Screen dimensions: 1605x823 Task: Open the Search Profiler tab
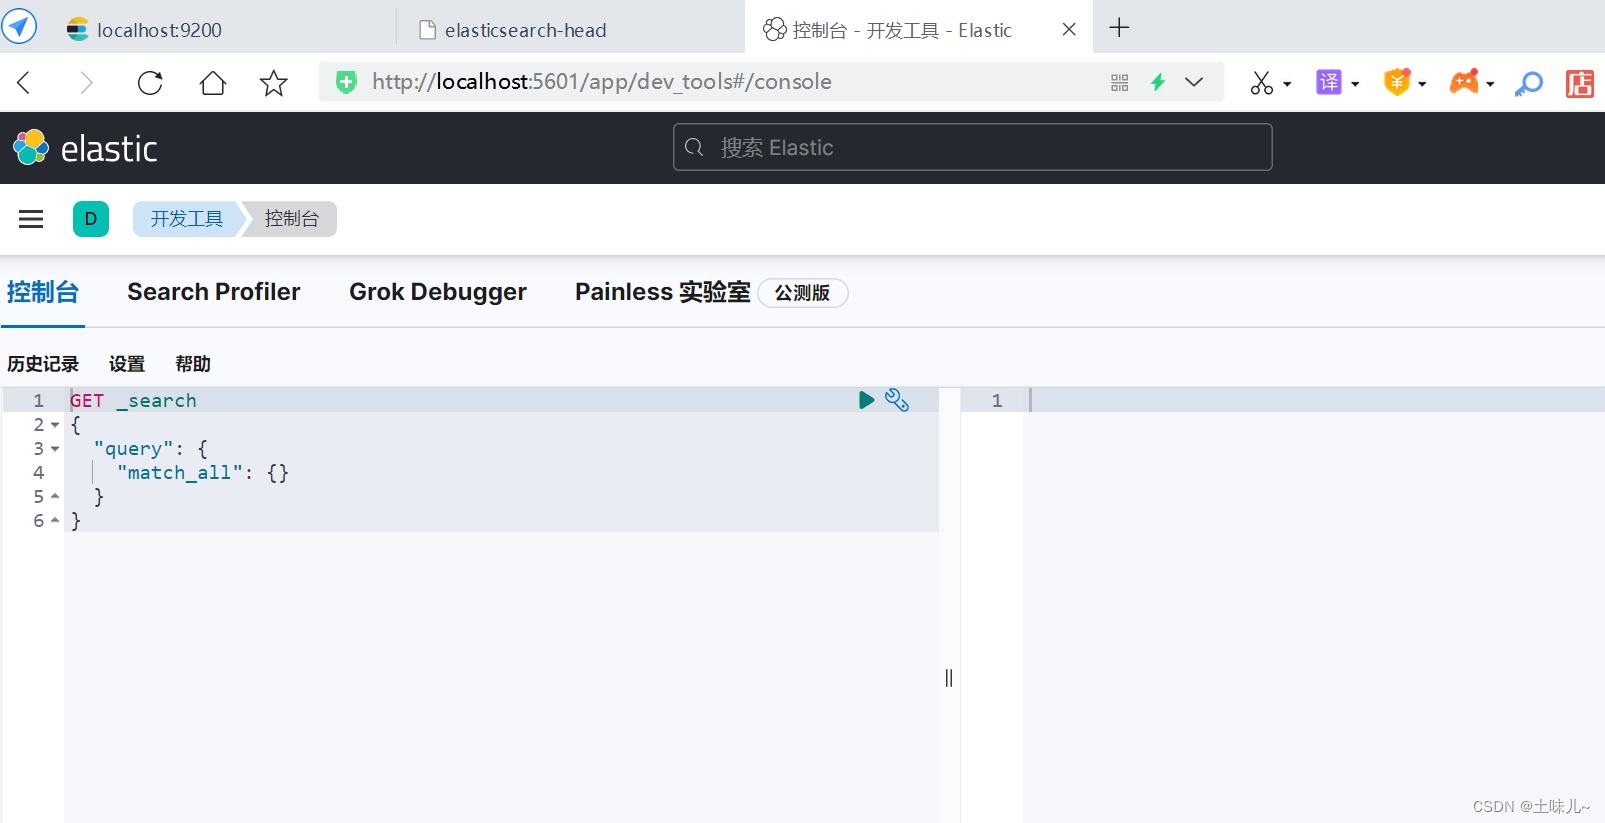pos(214,292)
